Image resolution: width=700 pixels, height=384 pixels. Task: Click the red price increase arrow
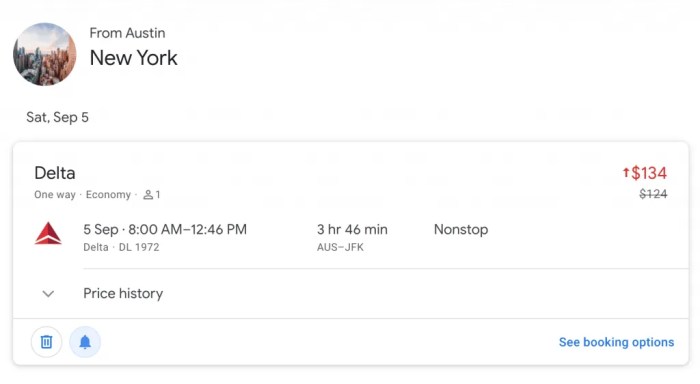click(x=626, y=172)
